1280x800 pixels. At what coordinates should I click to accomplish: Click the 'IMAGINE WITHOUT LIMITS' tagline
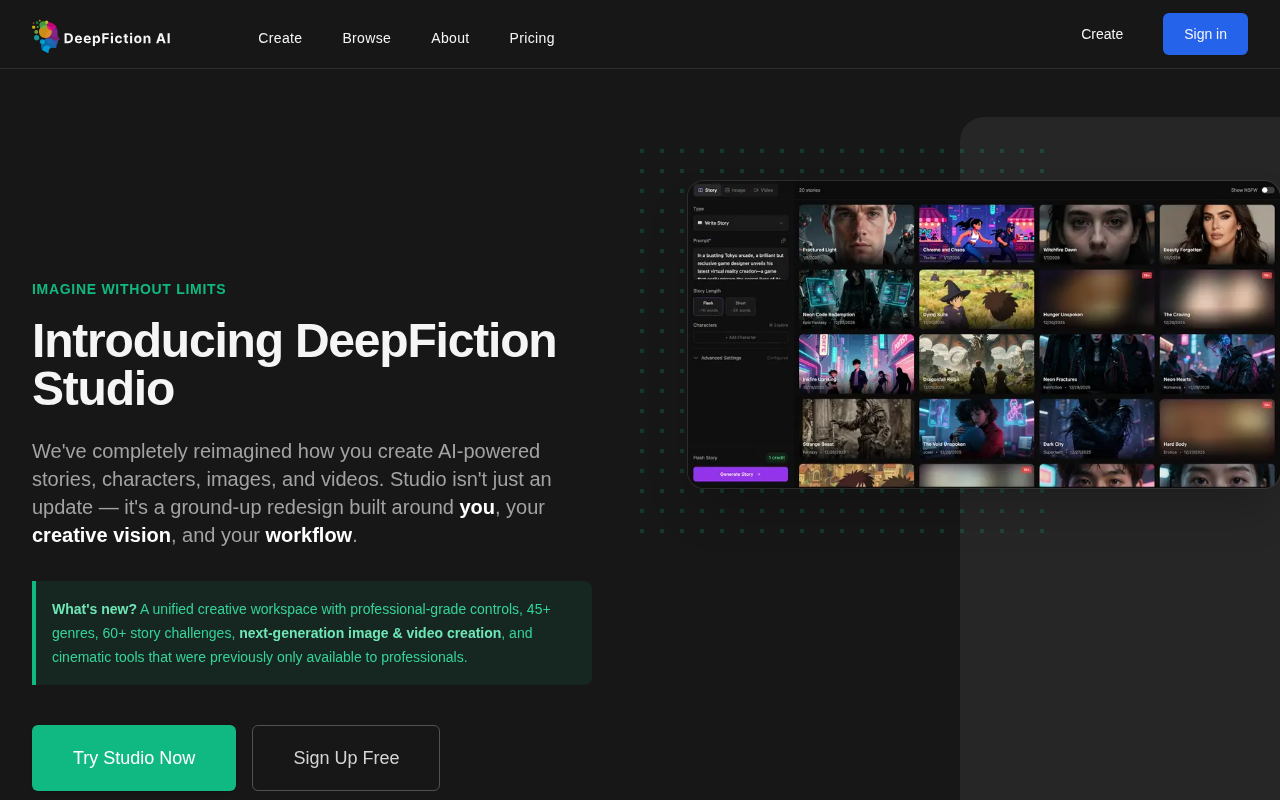coord(129,289)
